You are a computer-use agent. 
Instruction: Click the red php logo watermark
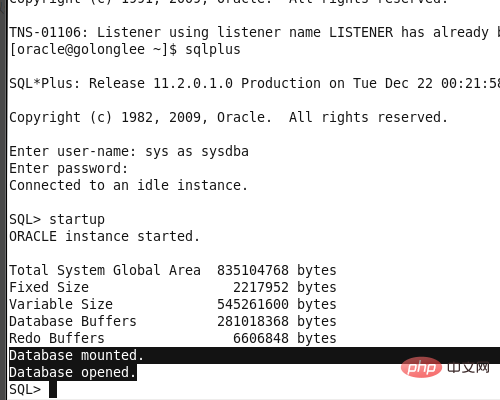click(422, 367)
